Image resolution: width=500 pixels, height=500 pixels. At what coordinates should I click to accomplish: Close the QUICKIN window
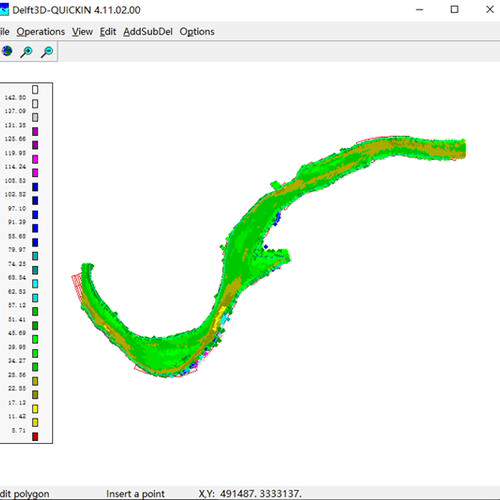(x=490, y=9)
